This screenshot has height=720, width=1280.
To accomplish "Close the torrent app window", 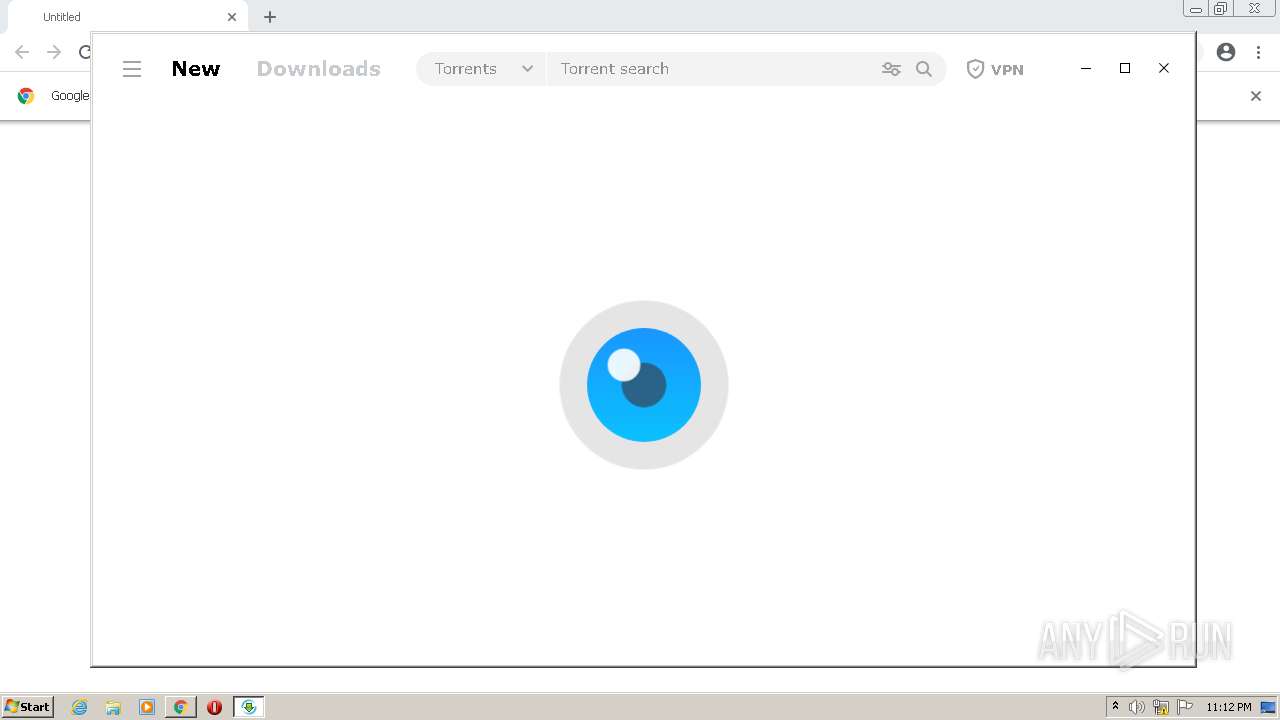I will coord(1164,68).
